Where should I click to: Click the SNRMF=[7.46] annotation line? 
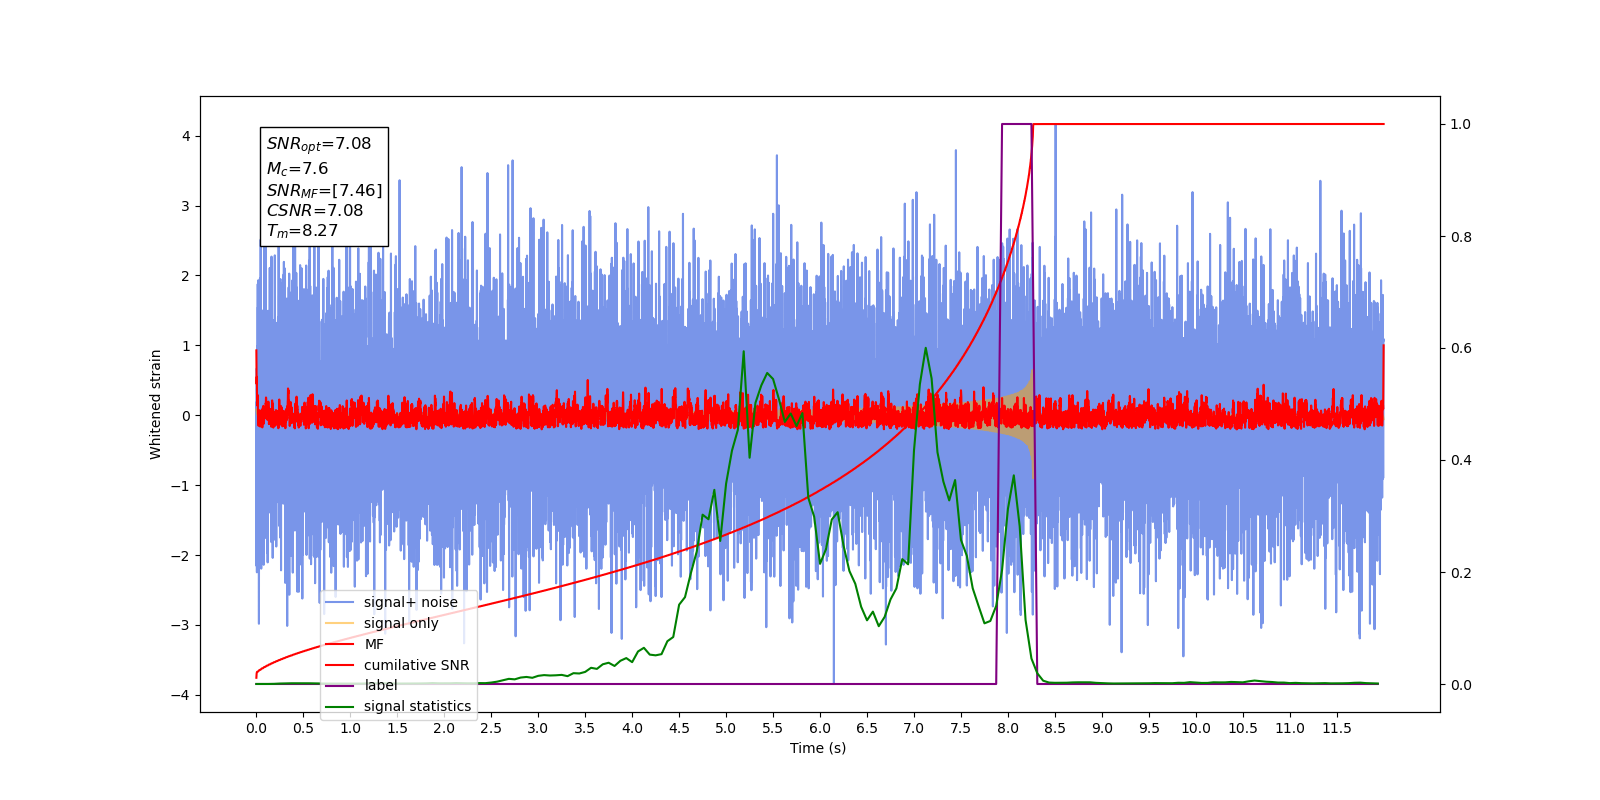324,190
